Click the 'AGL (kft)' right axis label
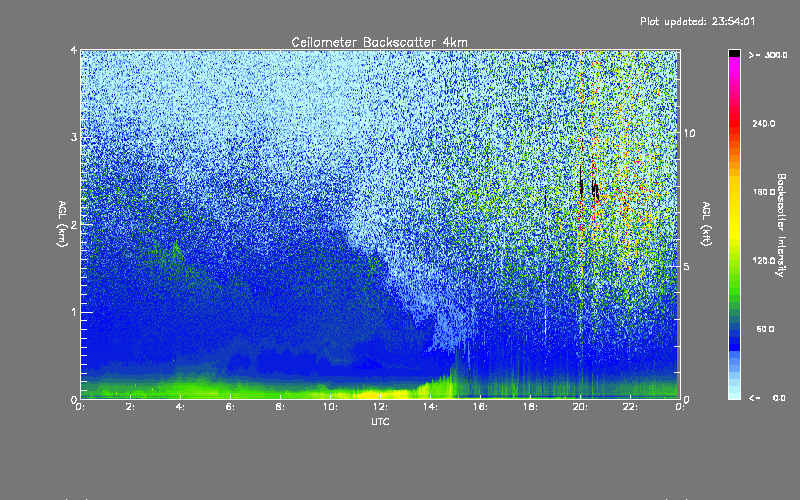Viewport: 800px width, 500px height. pyautogui.click(x=706, y=224)
